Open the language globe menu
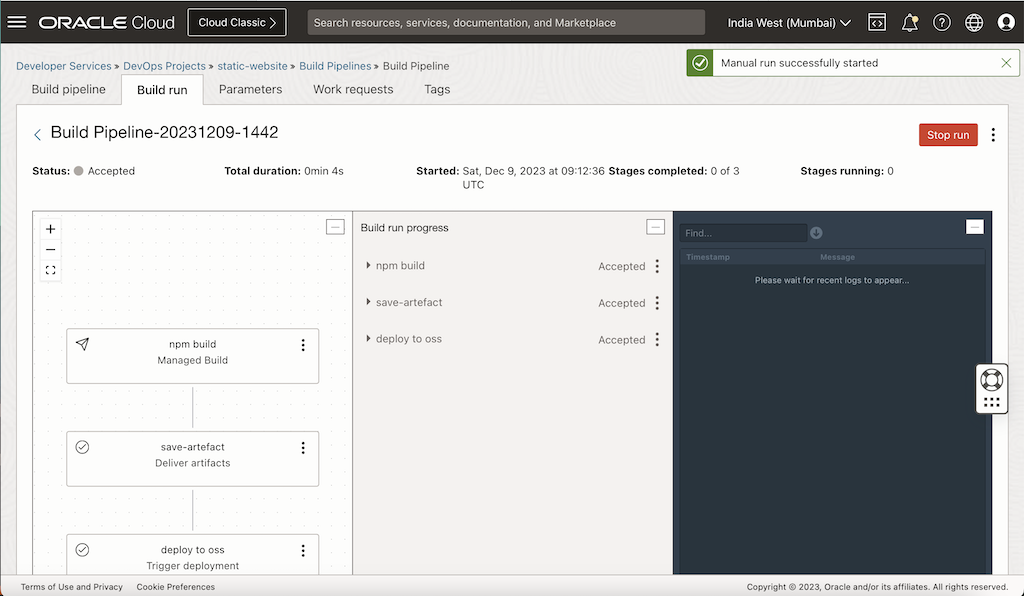Image resolution: width=1024 pixels, height=596 pixels. (x=973, y=21)
